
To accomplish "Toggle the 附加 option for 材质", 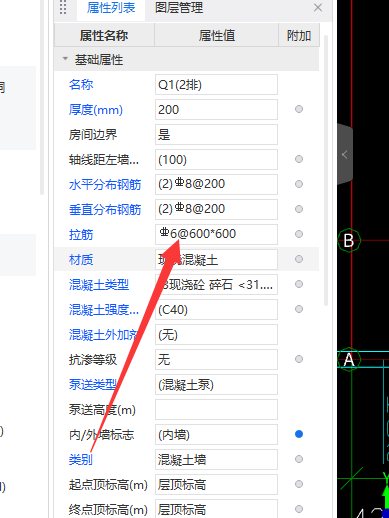I will click(299, 259).
